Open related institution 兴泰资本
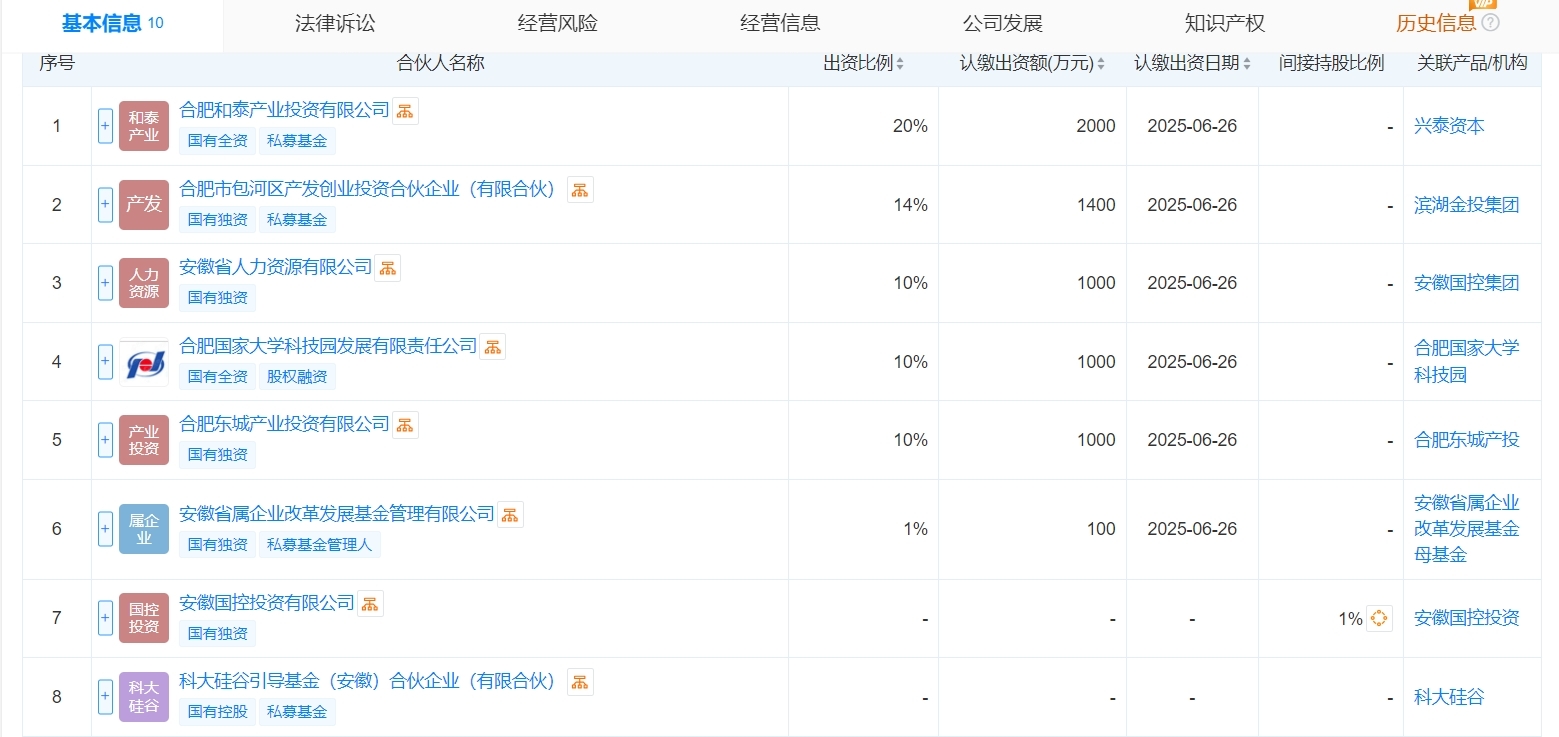The height and width of the screenshot is (737, 1559). (x=1449, y=126)
